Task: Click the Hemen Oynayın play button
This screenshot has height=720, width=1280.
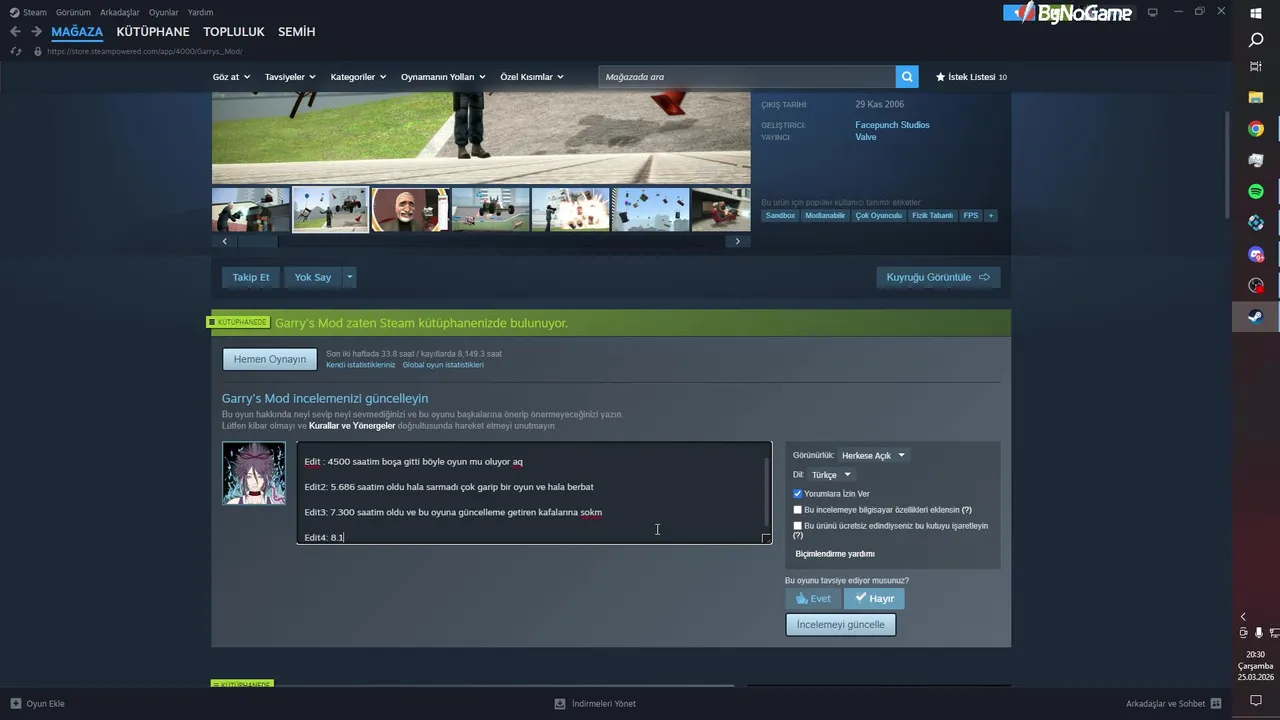Action: [x=270, y=359]
